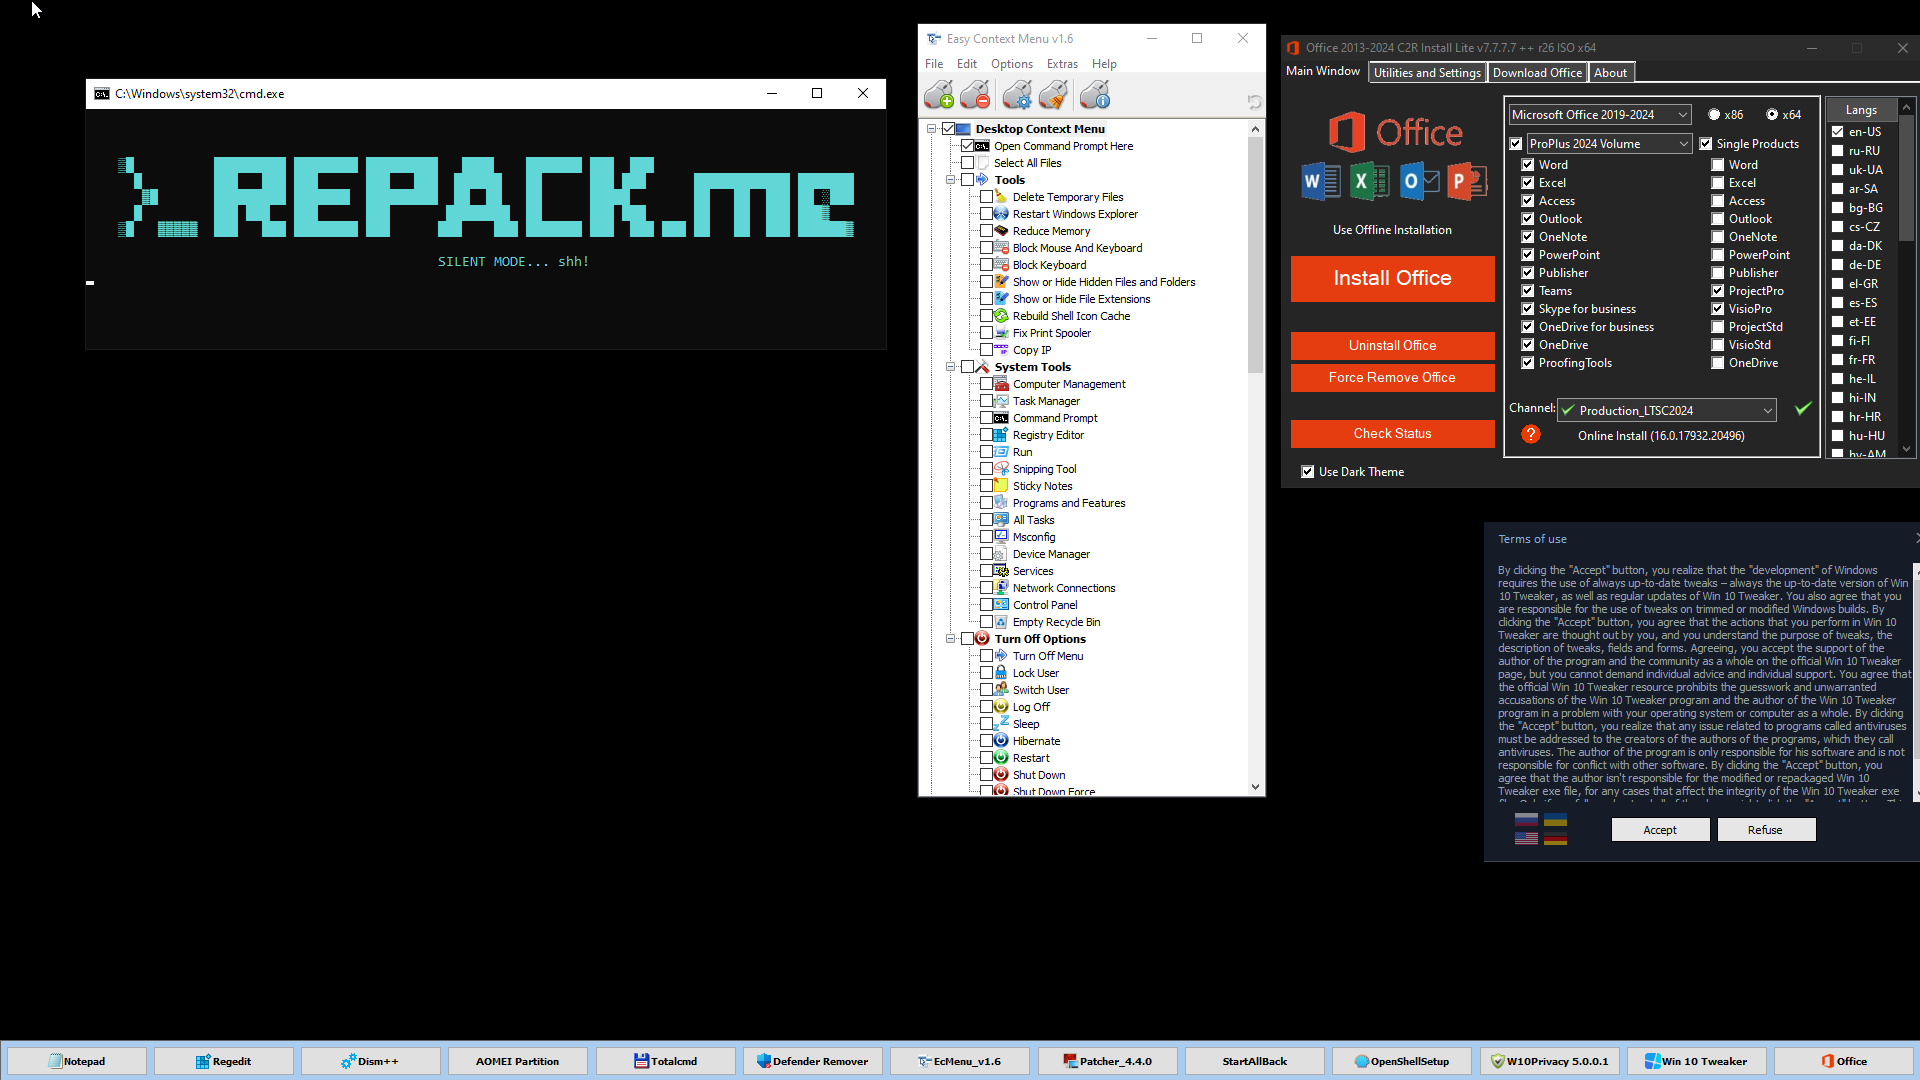The width and height of the screenshot is (1920, 1080).
Task: Launch W10Privacy 5.0.0.1 from the bottom bar
Action: (1549, 1061)
